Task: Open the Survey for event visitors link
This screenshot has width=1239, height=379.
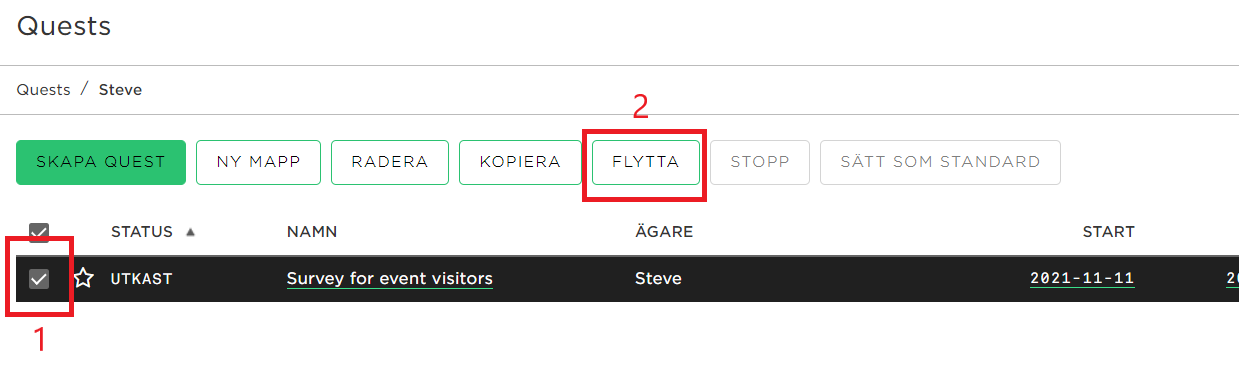Action: pyautogui.click(x=390, y=278)
